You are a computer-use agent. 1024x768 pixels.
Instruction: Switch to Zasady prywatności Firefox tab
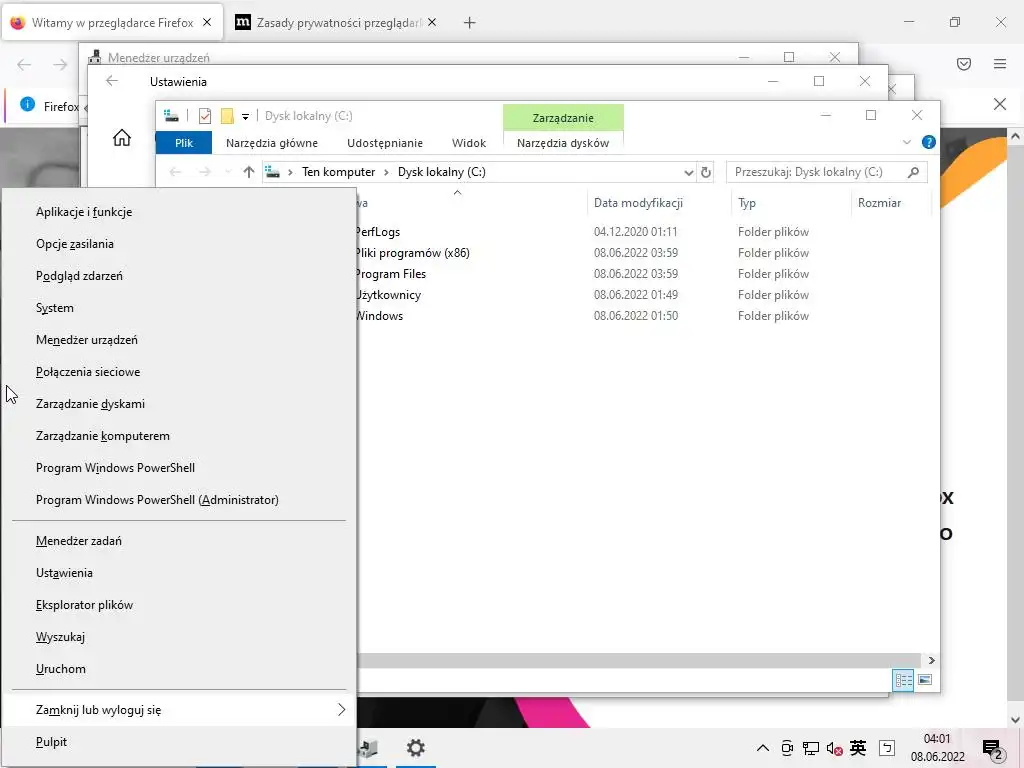[338, 23]
